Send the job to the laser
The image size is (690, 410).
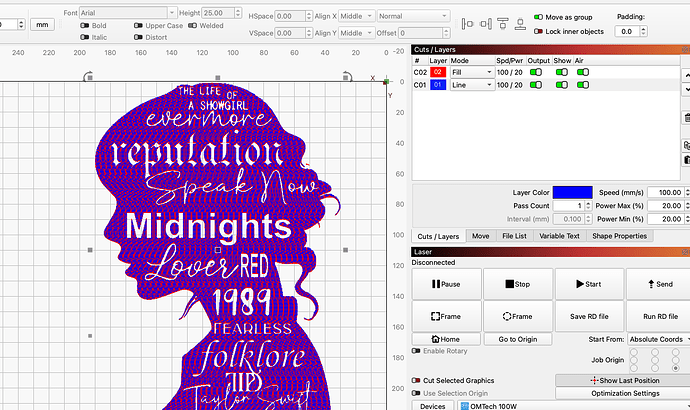click(660, 284)
